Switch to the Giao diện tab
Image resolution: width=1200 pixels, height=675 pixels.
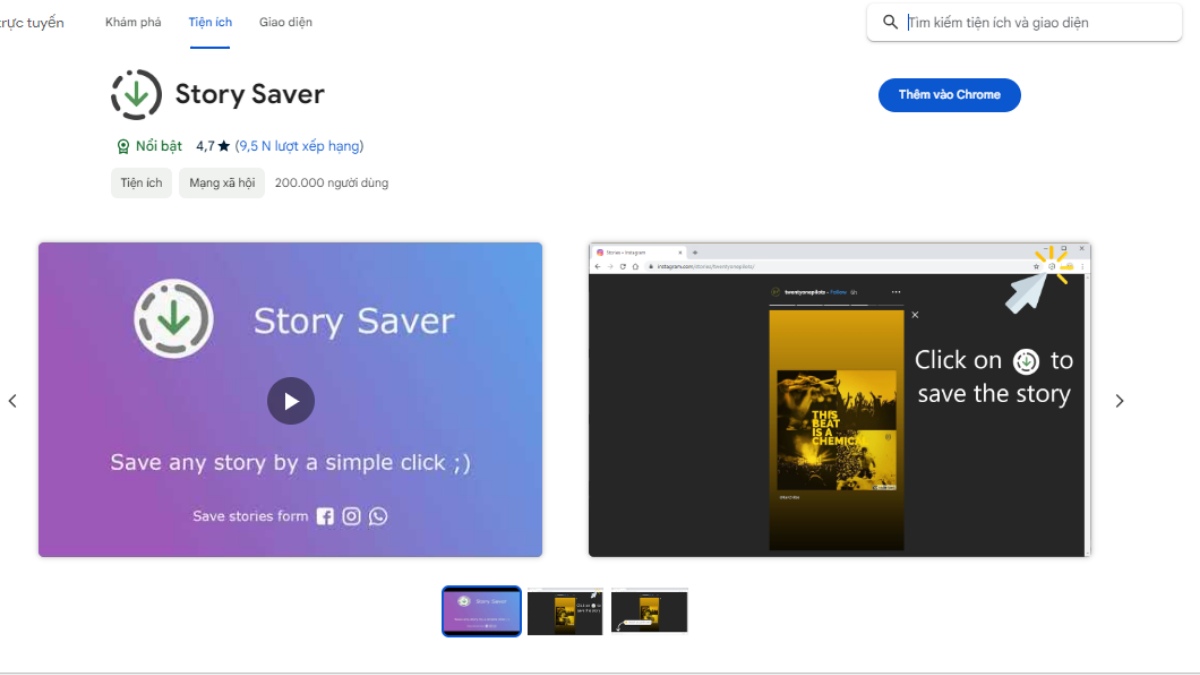click(286, 20)
